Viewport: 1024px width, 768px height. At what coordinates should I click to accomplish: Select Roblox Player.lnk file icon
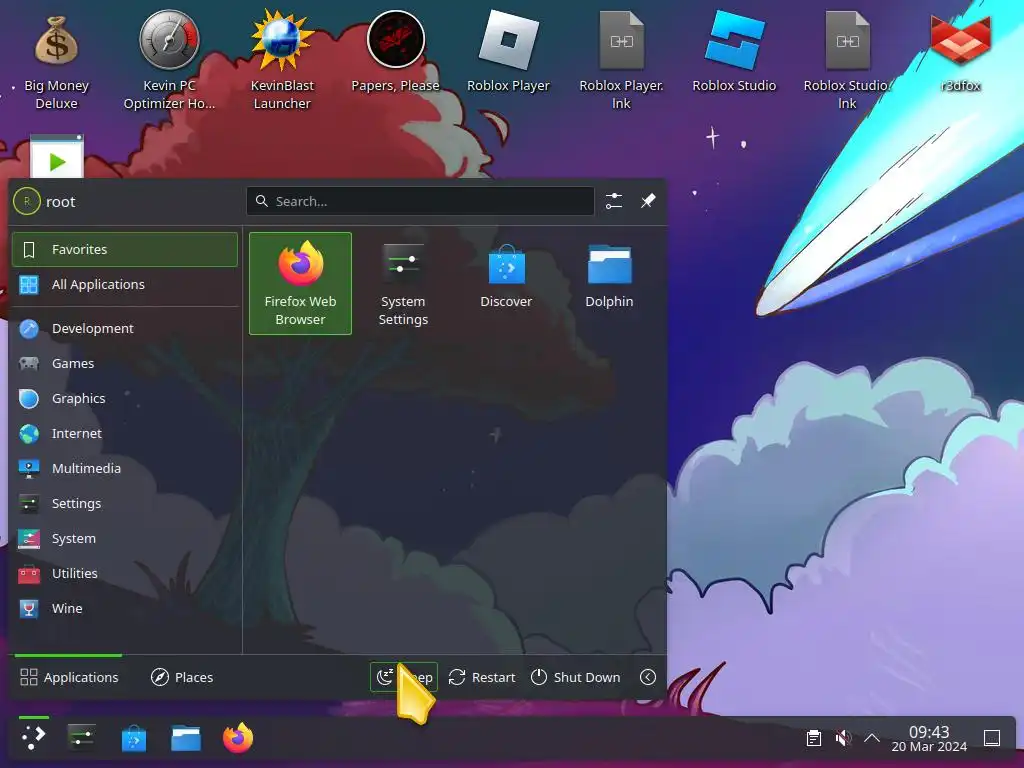point(621,60)
